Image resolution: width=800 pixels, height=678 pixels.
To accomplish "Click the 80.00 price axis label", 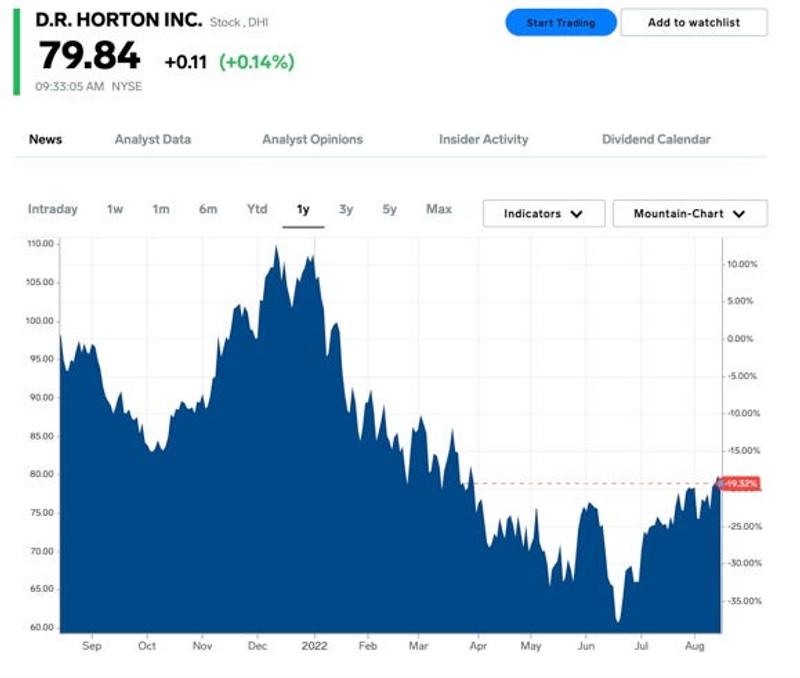I will (41, 474).
